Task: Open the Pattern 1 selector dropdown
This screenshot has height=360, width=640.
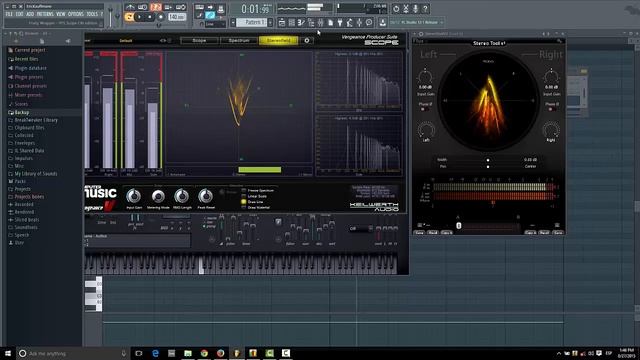Action: [x=251, y=22]
